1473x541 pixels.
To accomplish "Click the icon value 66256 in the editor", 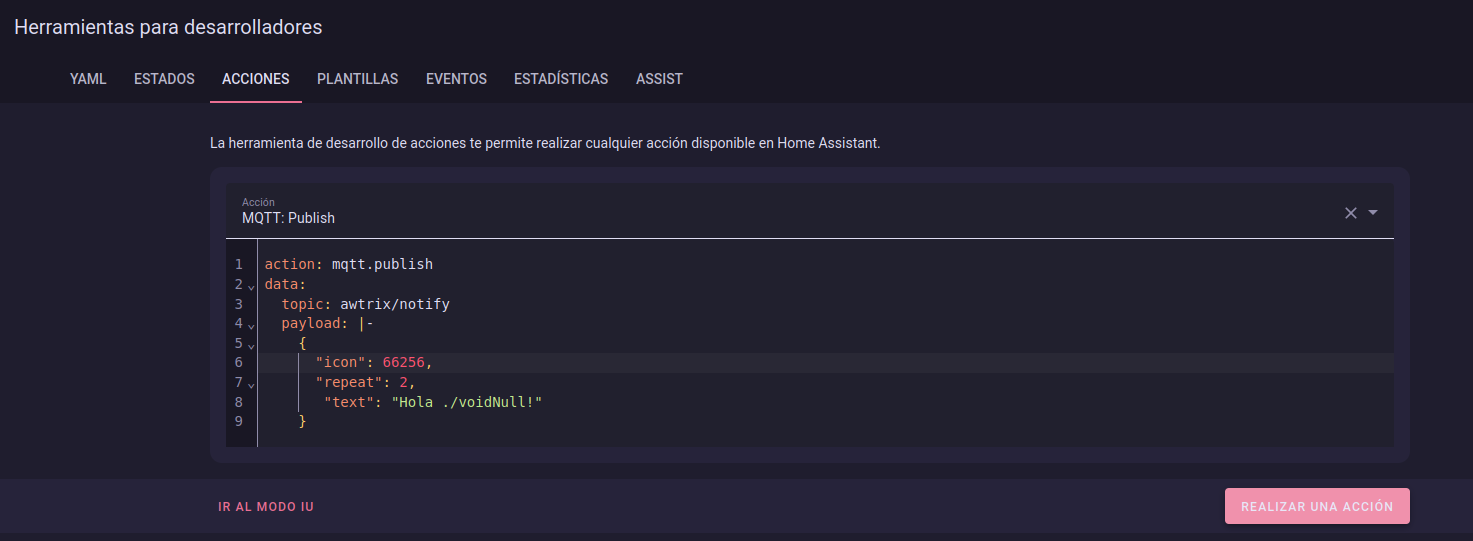I will [403, 362].
